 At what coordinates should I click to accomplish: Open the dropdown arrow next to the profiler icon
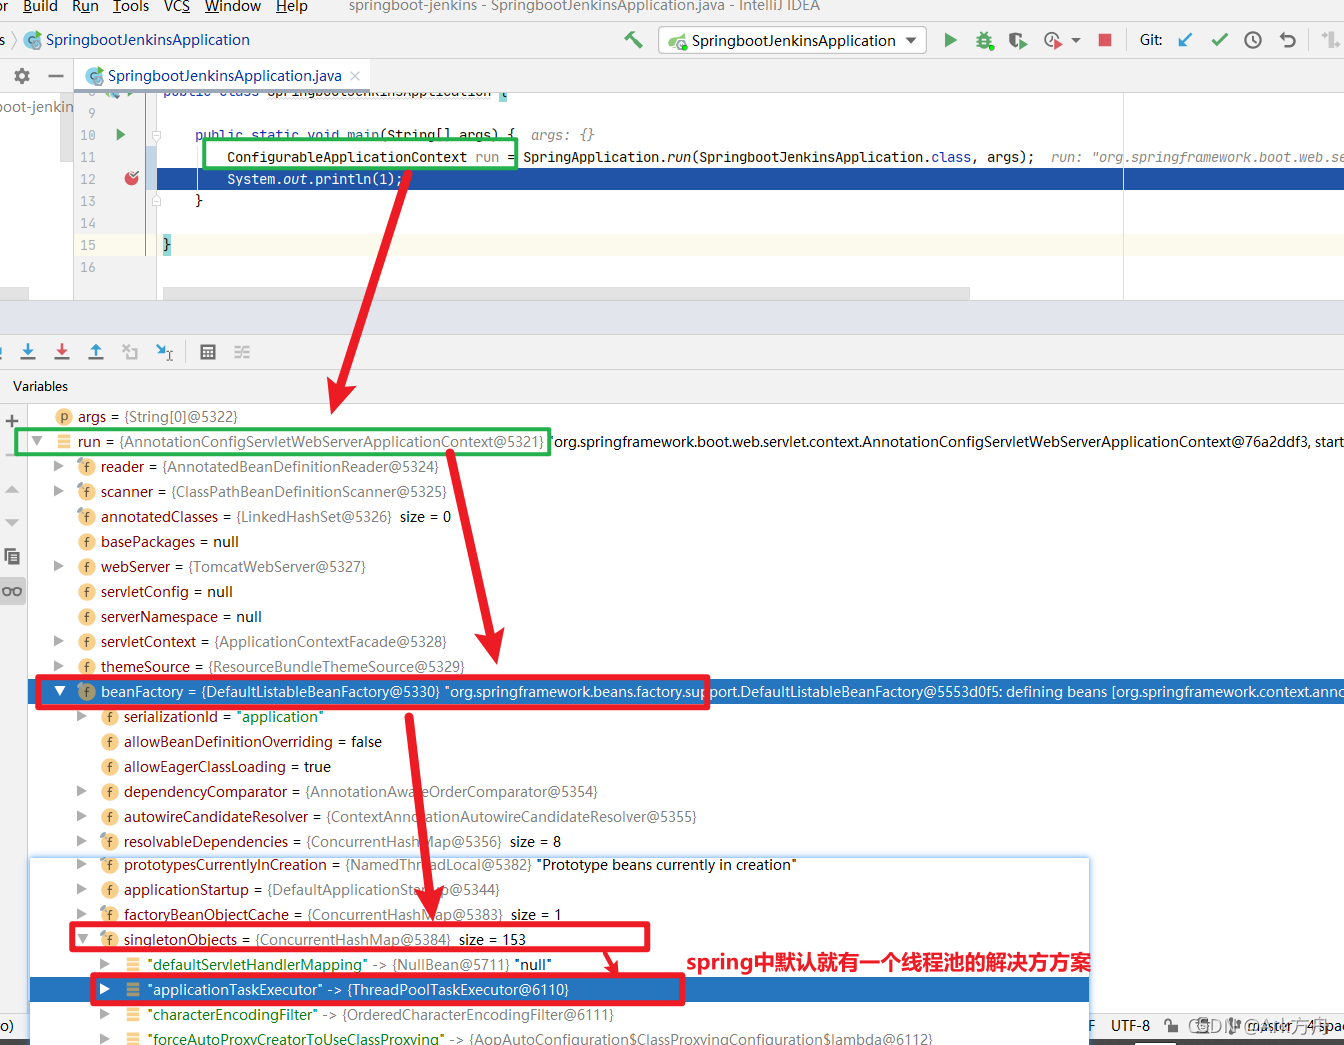(x=1076, y=41)
